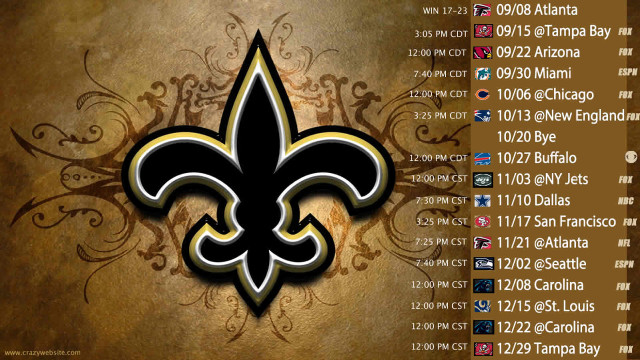Select the FOX logo on the NY Jets row

pos(625,180)
